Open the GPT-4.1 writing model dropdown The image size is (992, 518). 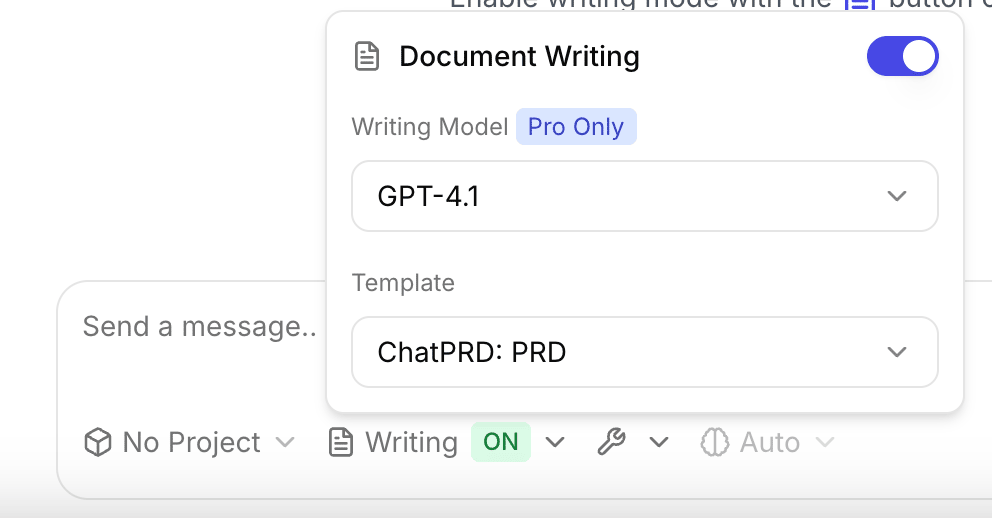point(645,196)
